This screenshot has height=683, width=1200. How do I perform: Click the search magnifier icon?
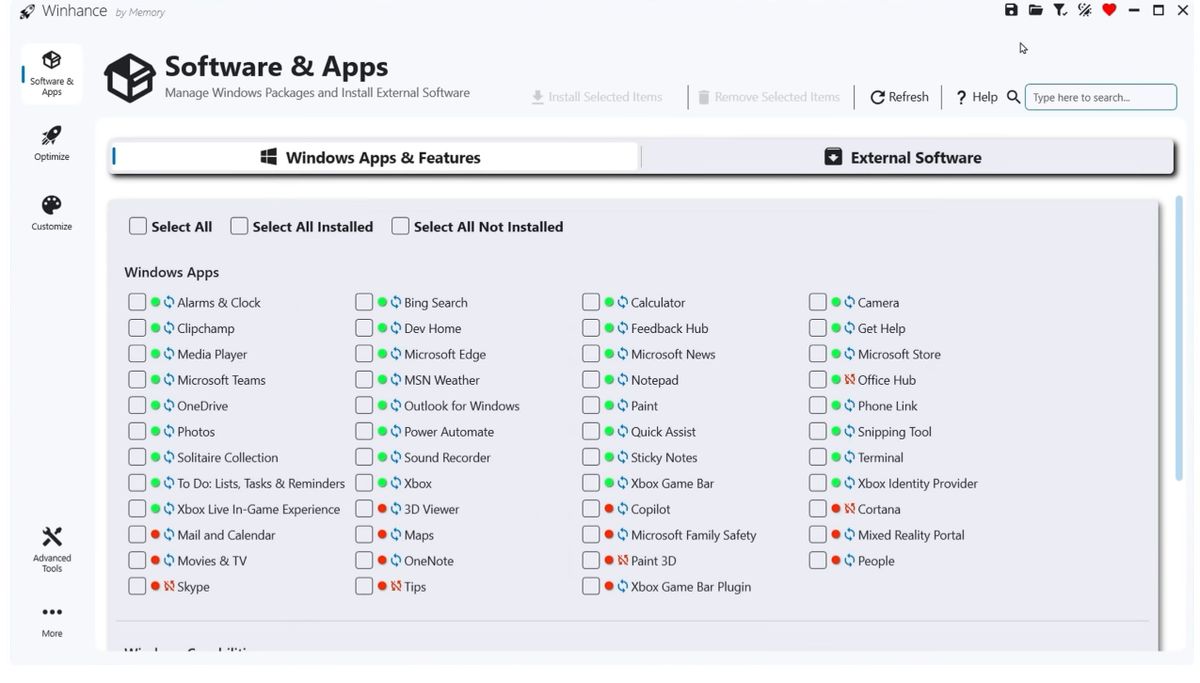(x=1013, y=97)
